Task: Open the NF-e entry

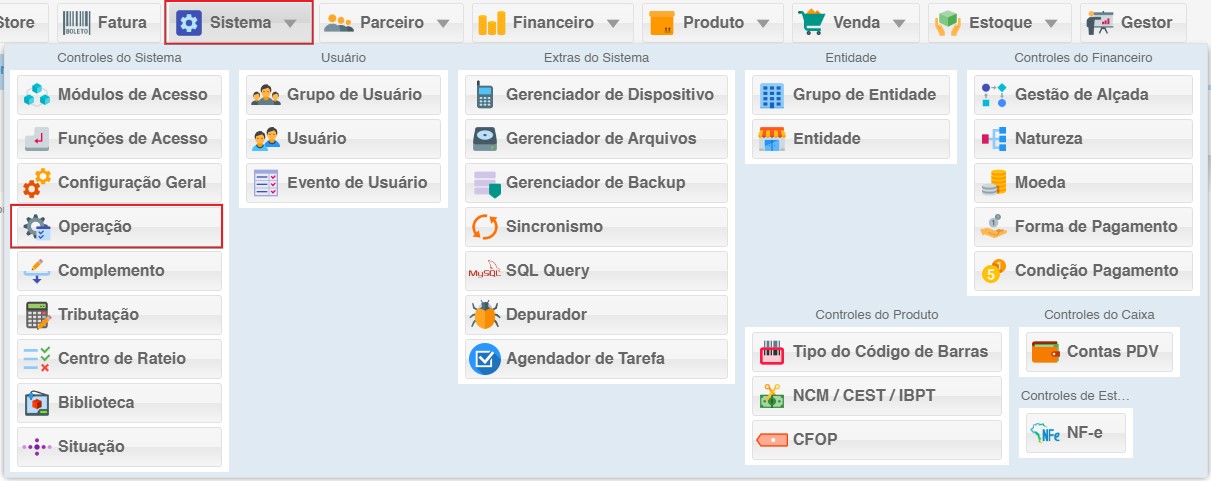Action: [x=1072, y=434]
